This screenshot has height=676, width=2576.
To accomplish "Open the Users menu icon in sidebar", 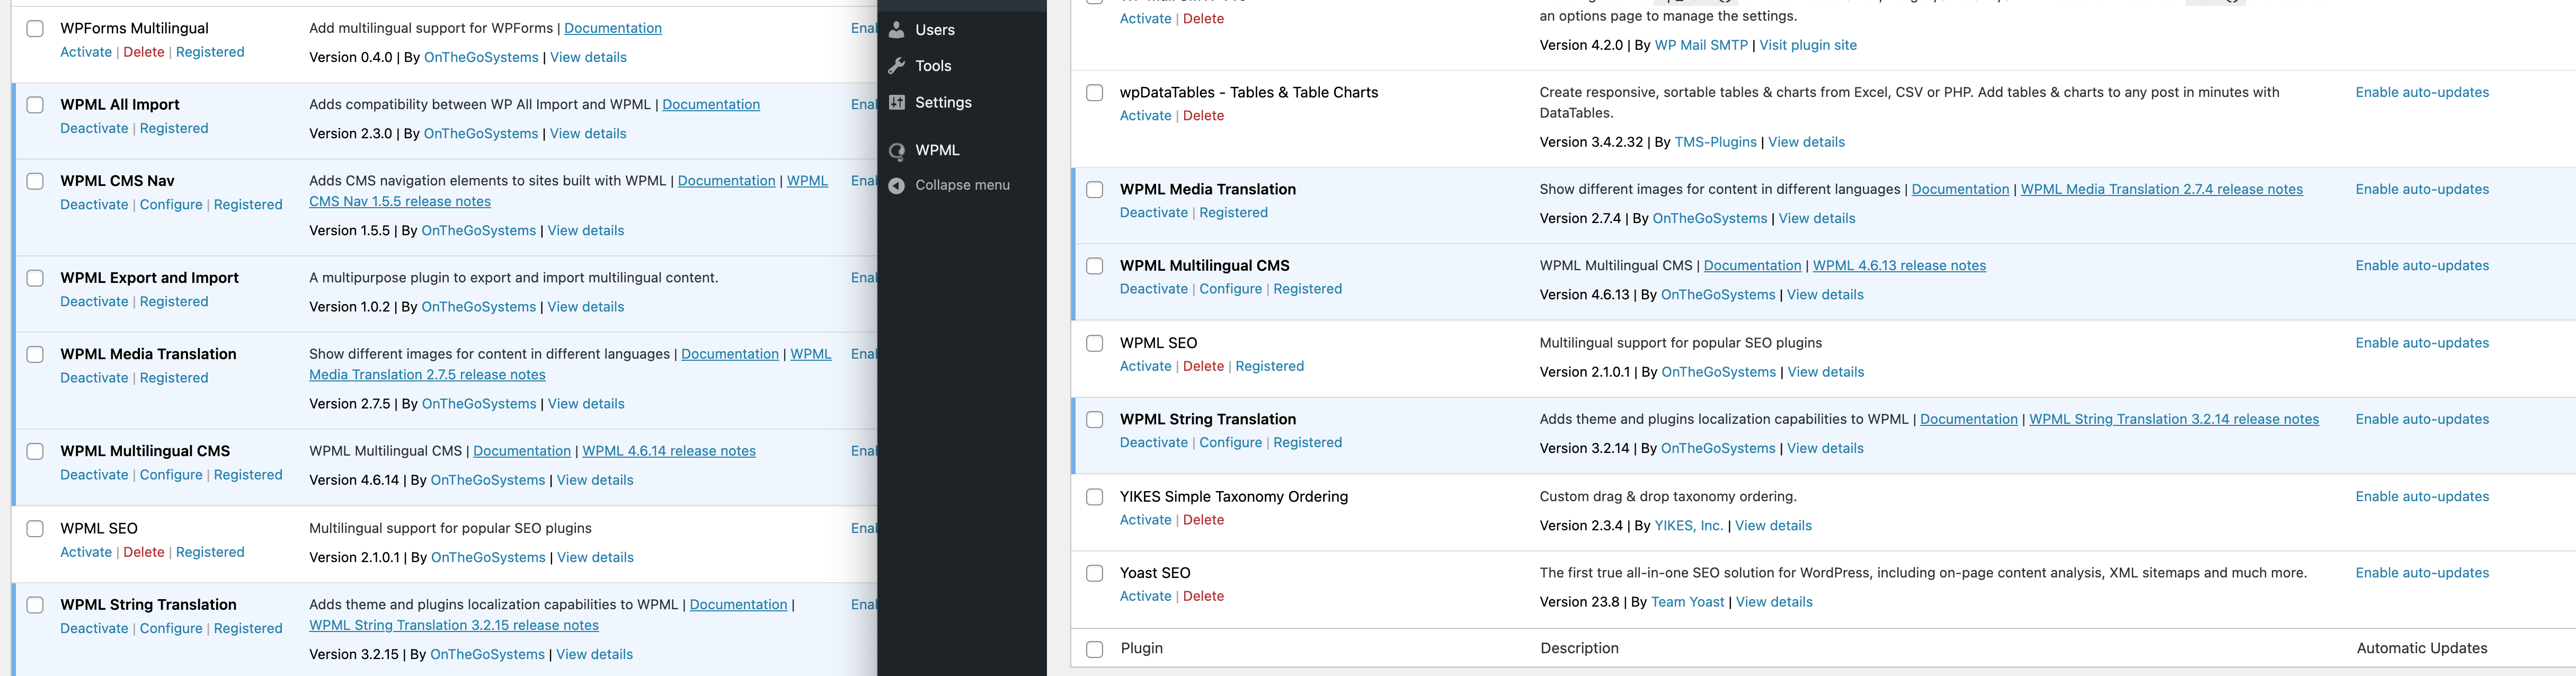I will tap(897, 30).
